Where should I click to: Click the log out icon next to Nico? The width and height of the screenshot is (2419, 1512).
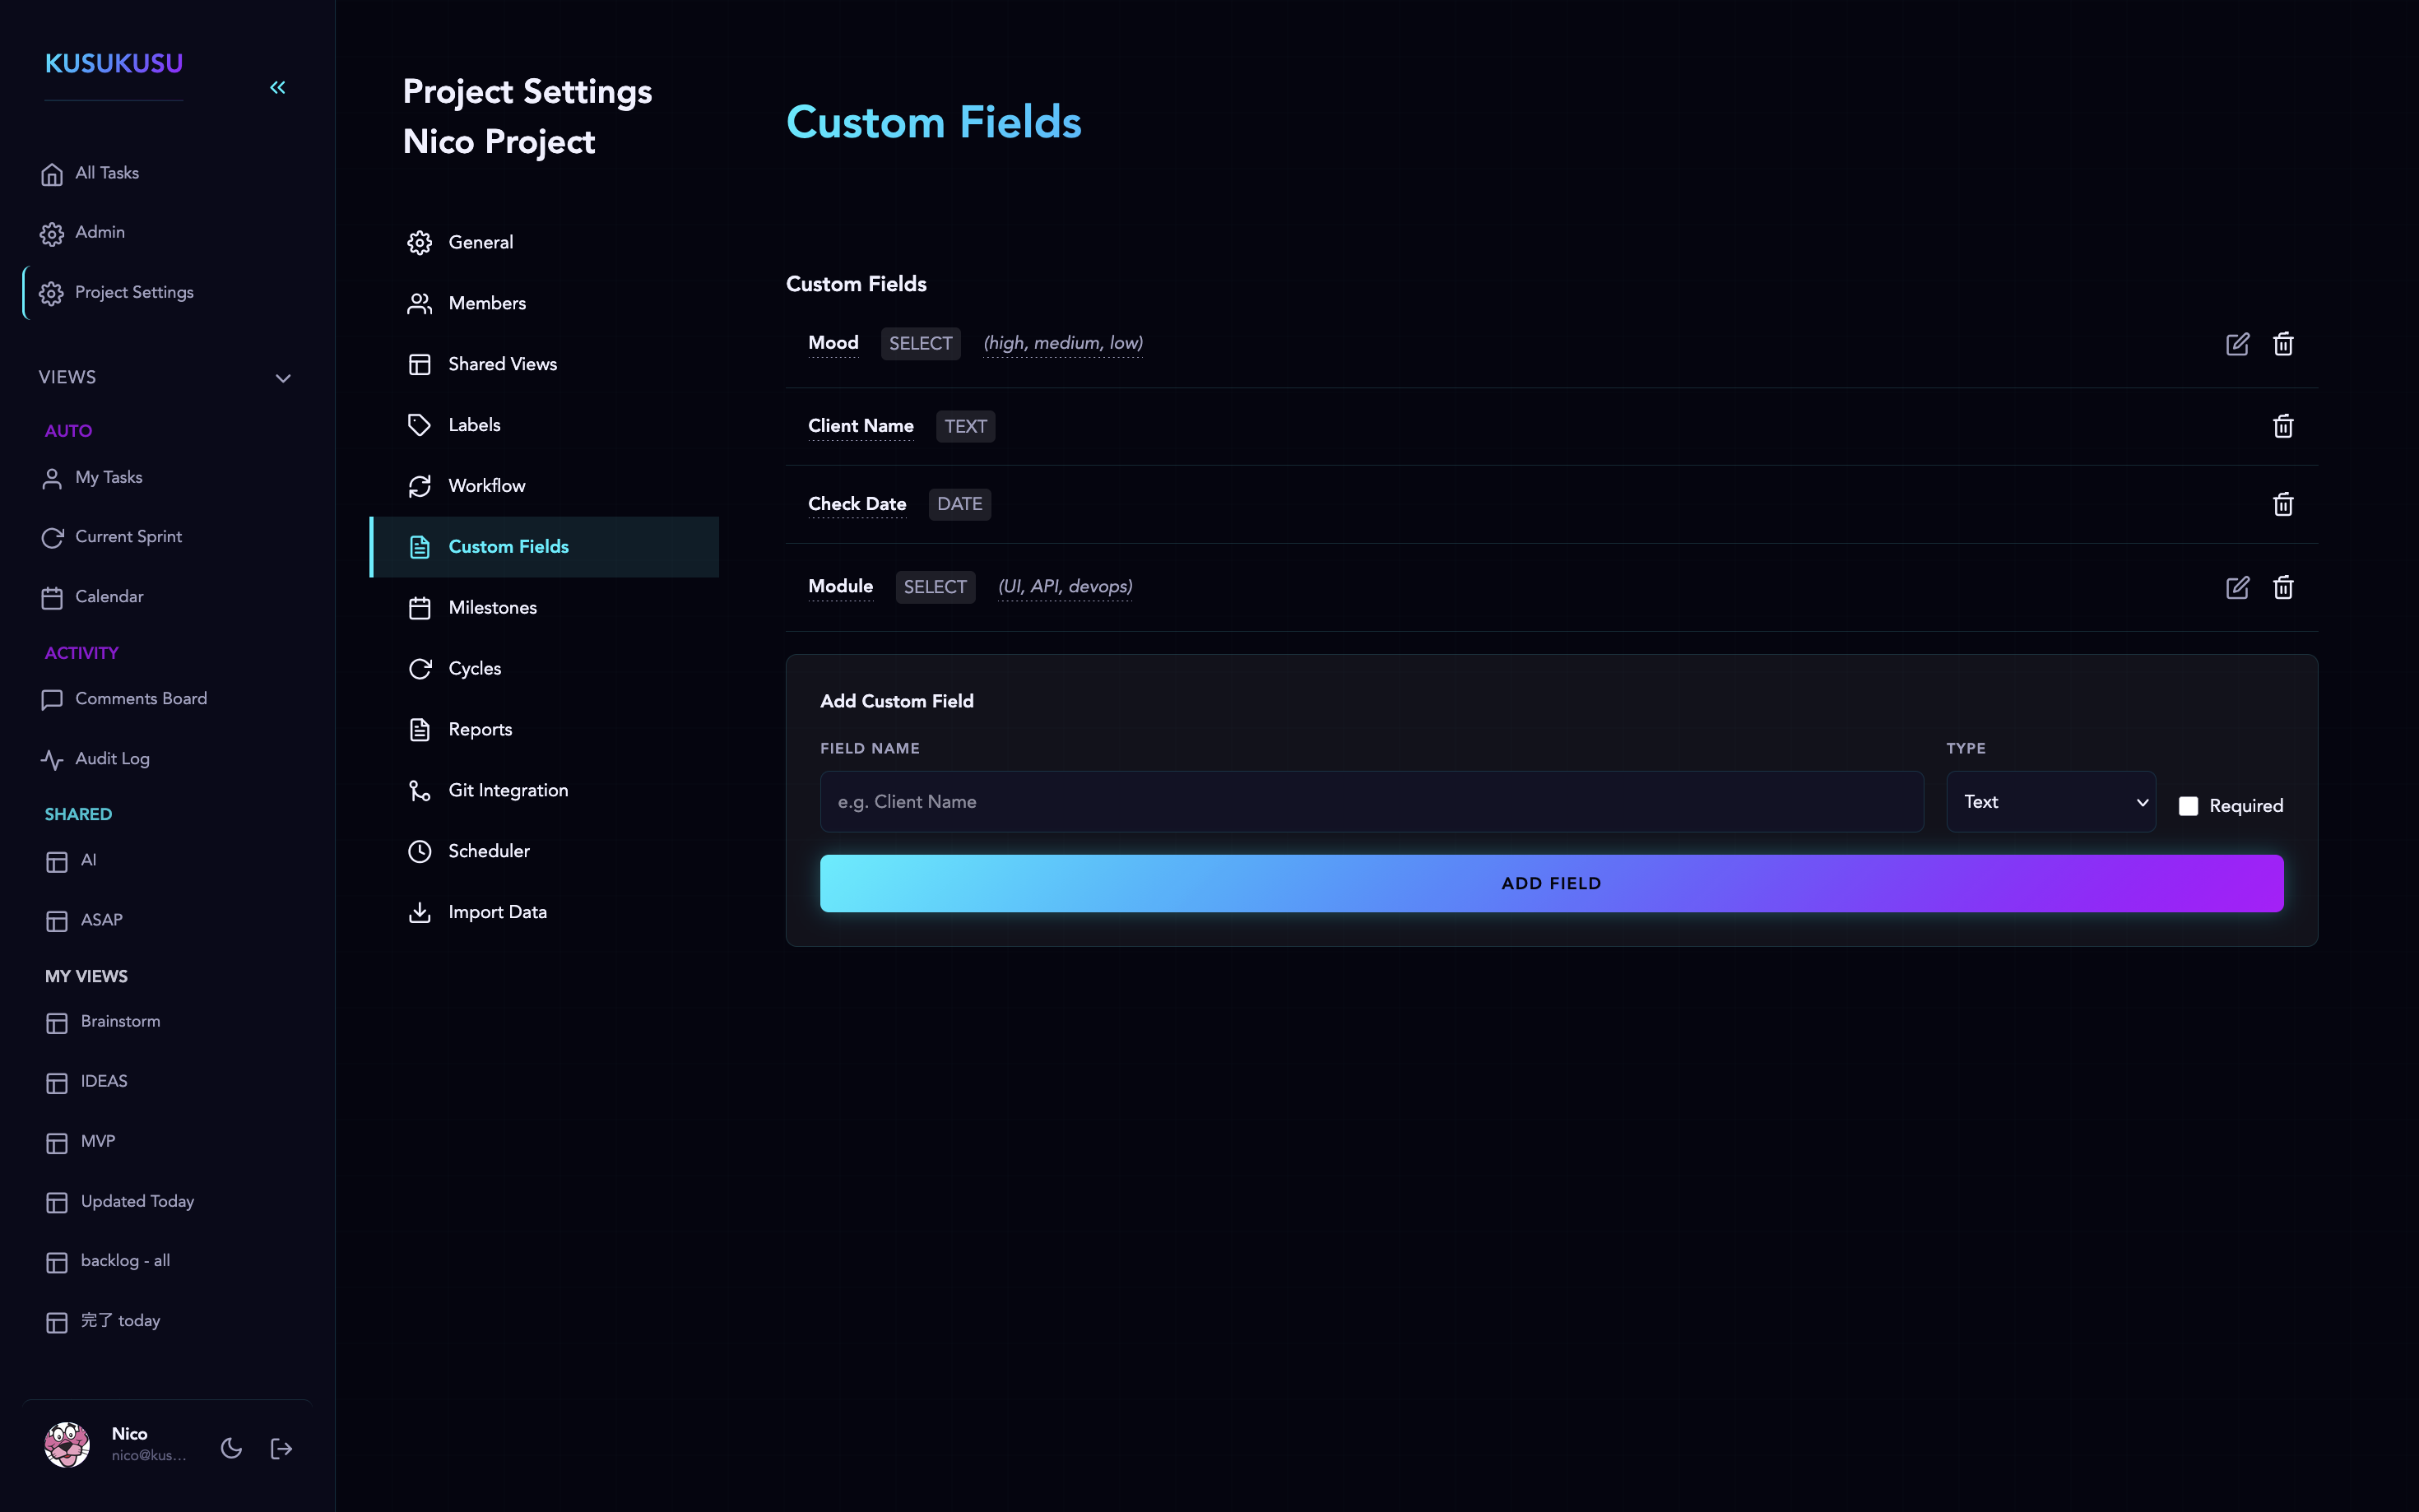pyautogui.click(x=281, y=1447)
